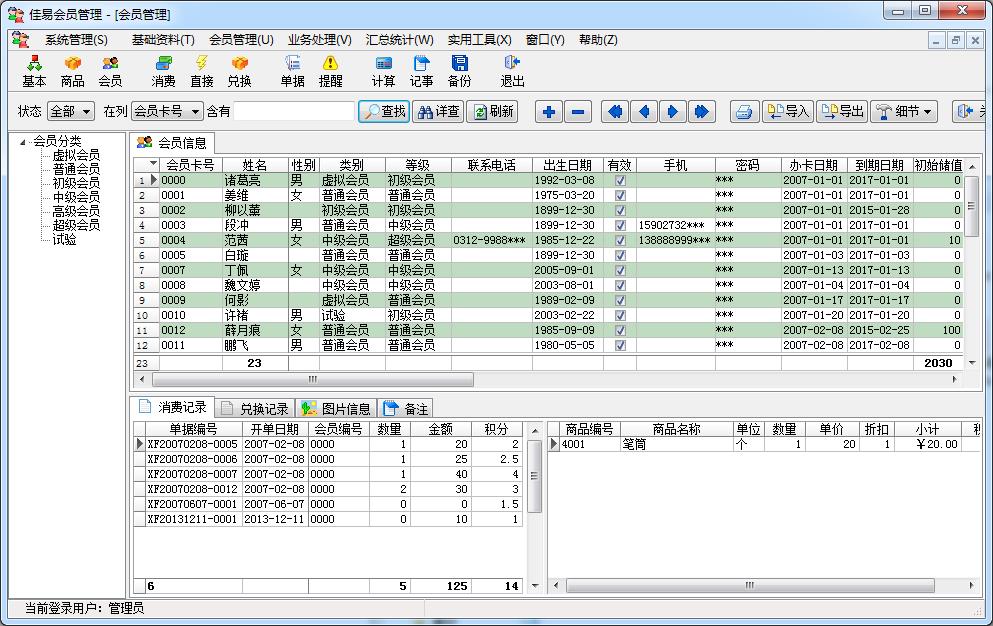The height and width of the screenshot is (626, 993).
Task: Collapse the 会员分类 tree node
Action: tap(23, 141)
